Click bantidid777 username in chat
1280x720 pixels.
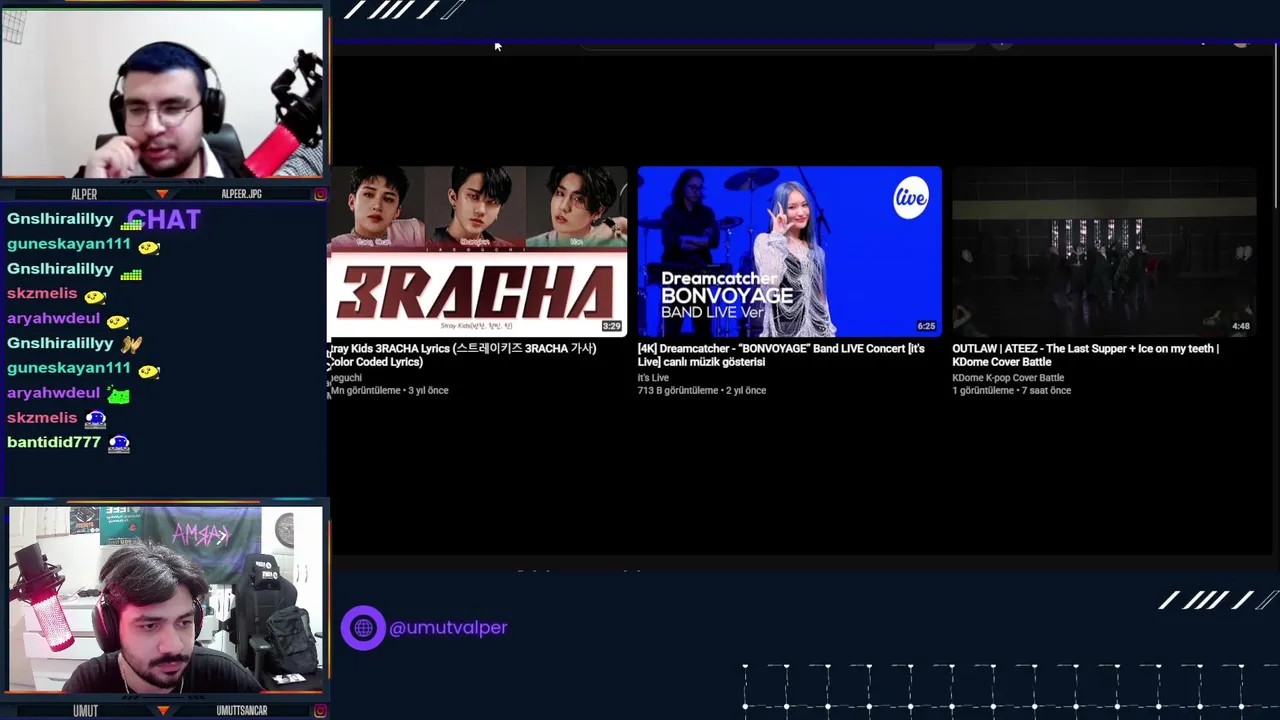[x=54, y=442]
